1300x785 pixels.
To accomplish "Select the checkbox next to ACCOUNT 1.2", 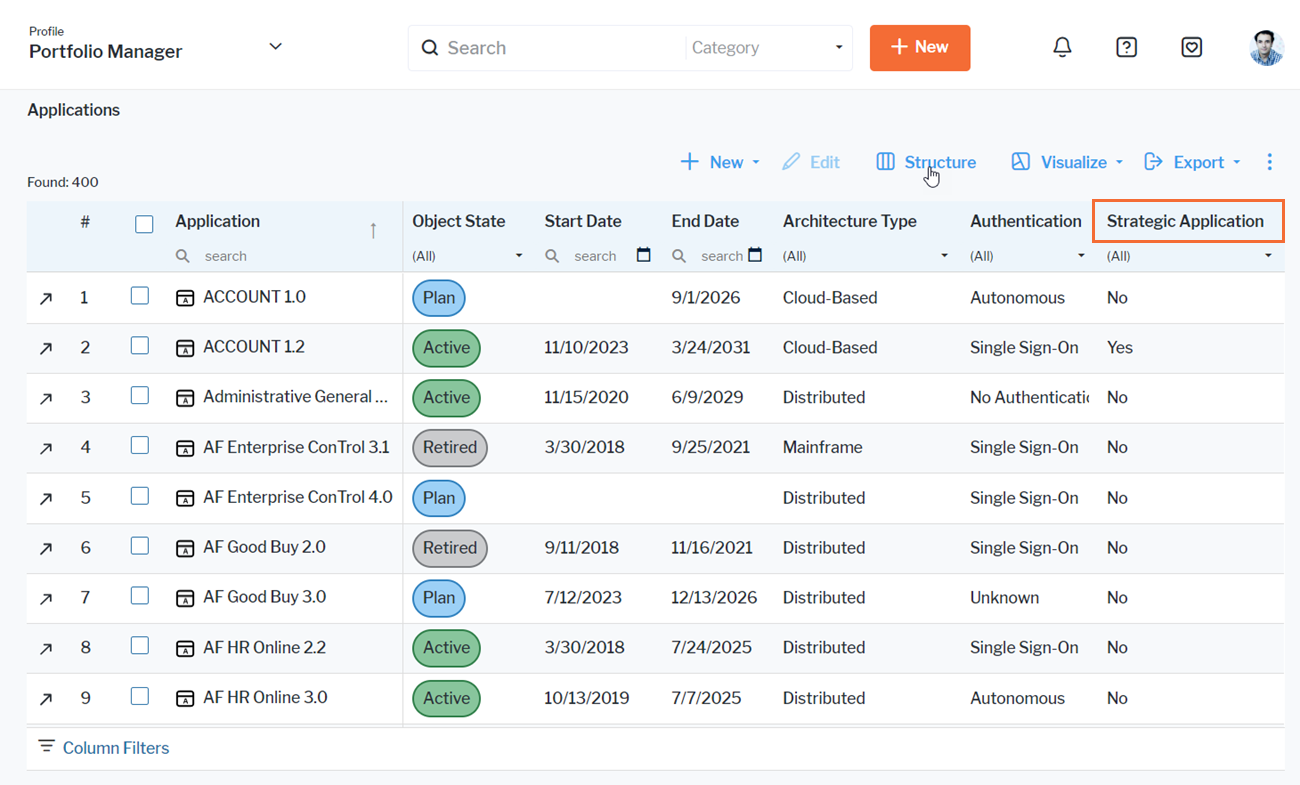I will click(x=139, y=344).
